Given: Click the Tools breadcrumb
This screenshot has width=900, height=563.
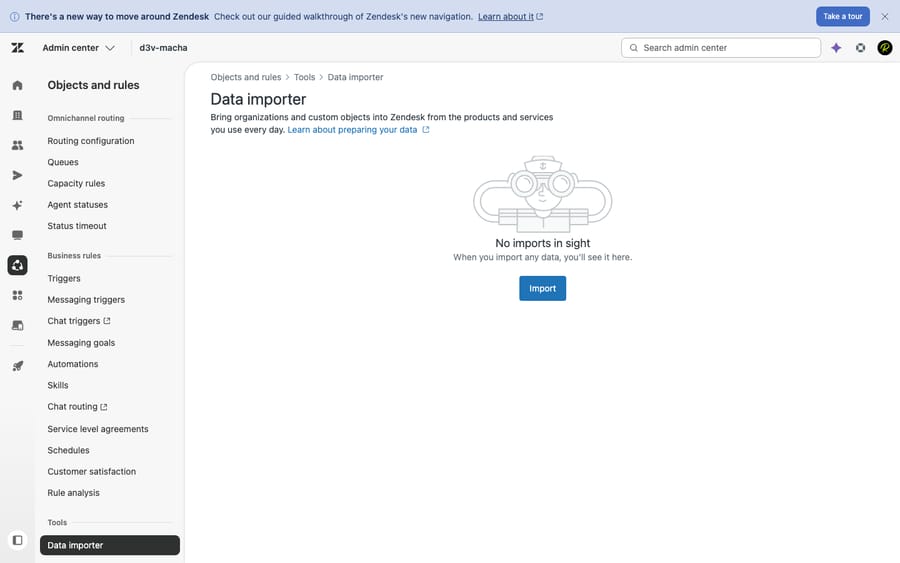Looking at the screenshot, I should tap(304, 77).
